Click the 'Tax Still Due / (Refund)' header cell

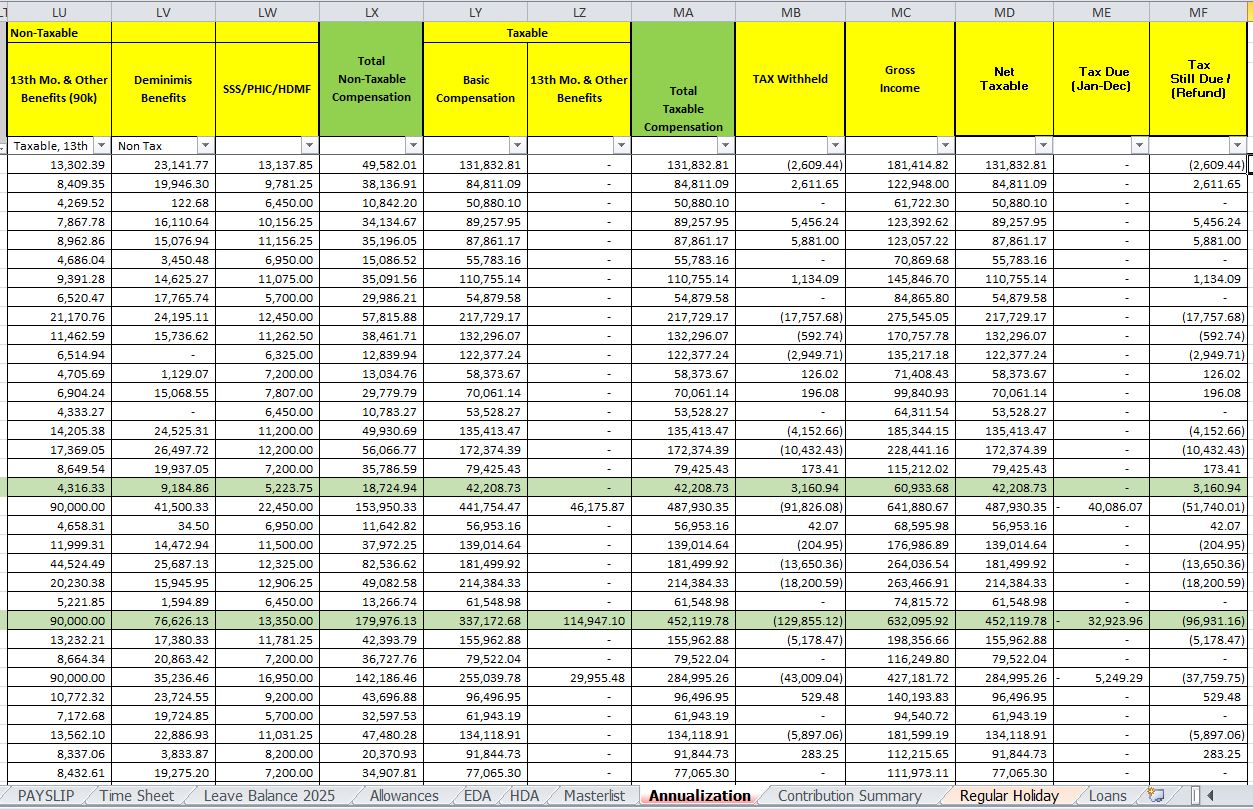(x=1199, y=79)
